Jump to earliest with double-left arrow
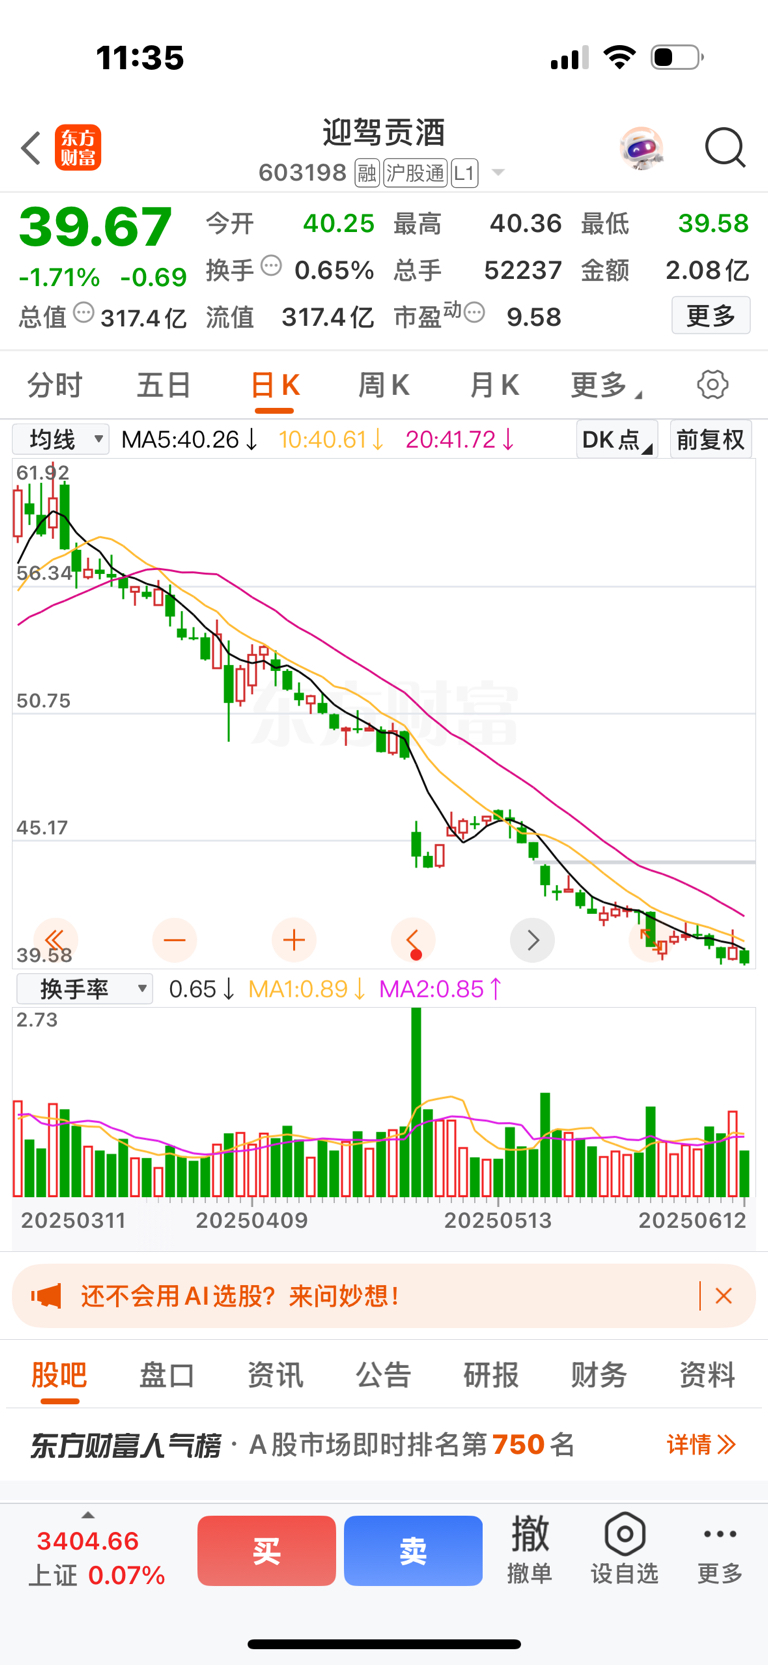The width and height of the screenshot is (769, 1665). (55, 940)
